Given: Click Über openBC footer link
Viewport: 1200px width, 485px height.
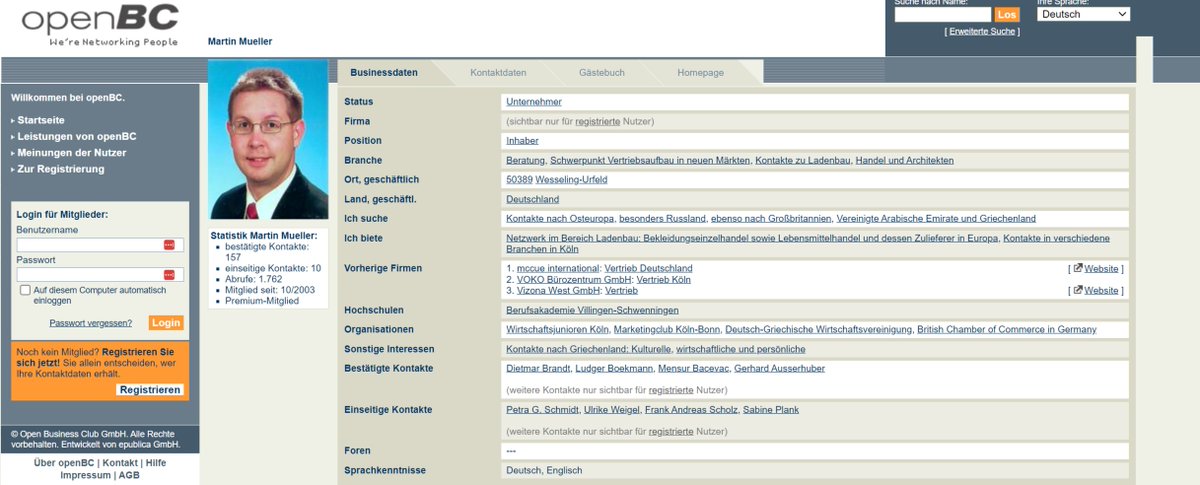Looking at the screenshot, I should point(64,463).
